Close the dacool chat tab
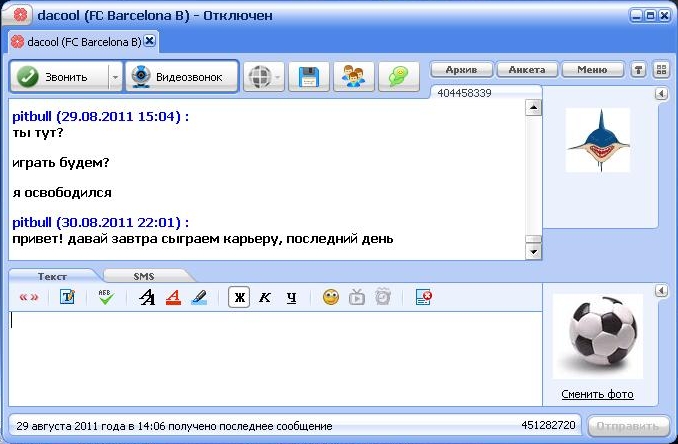678x444 pixels. click(x=149, y=41)
